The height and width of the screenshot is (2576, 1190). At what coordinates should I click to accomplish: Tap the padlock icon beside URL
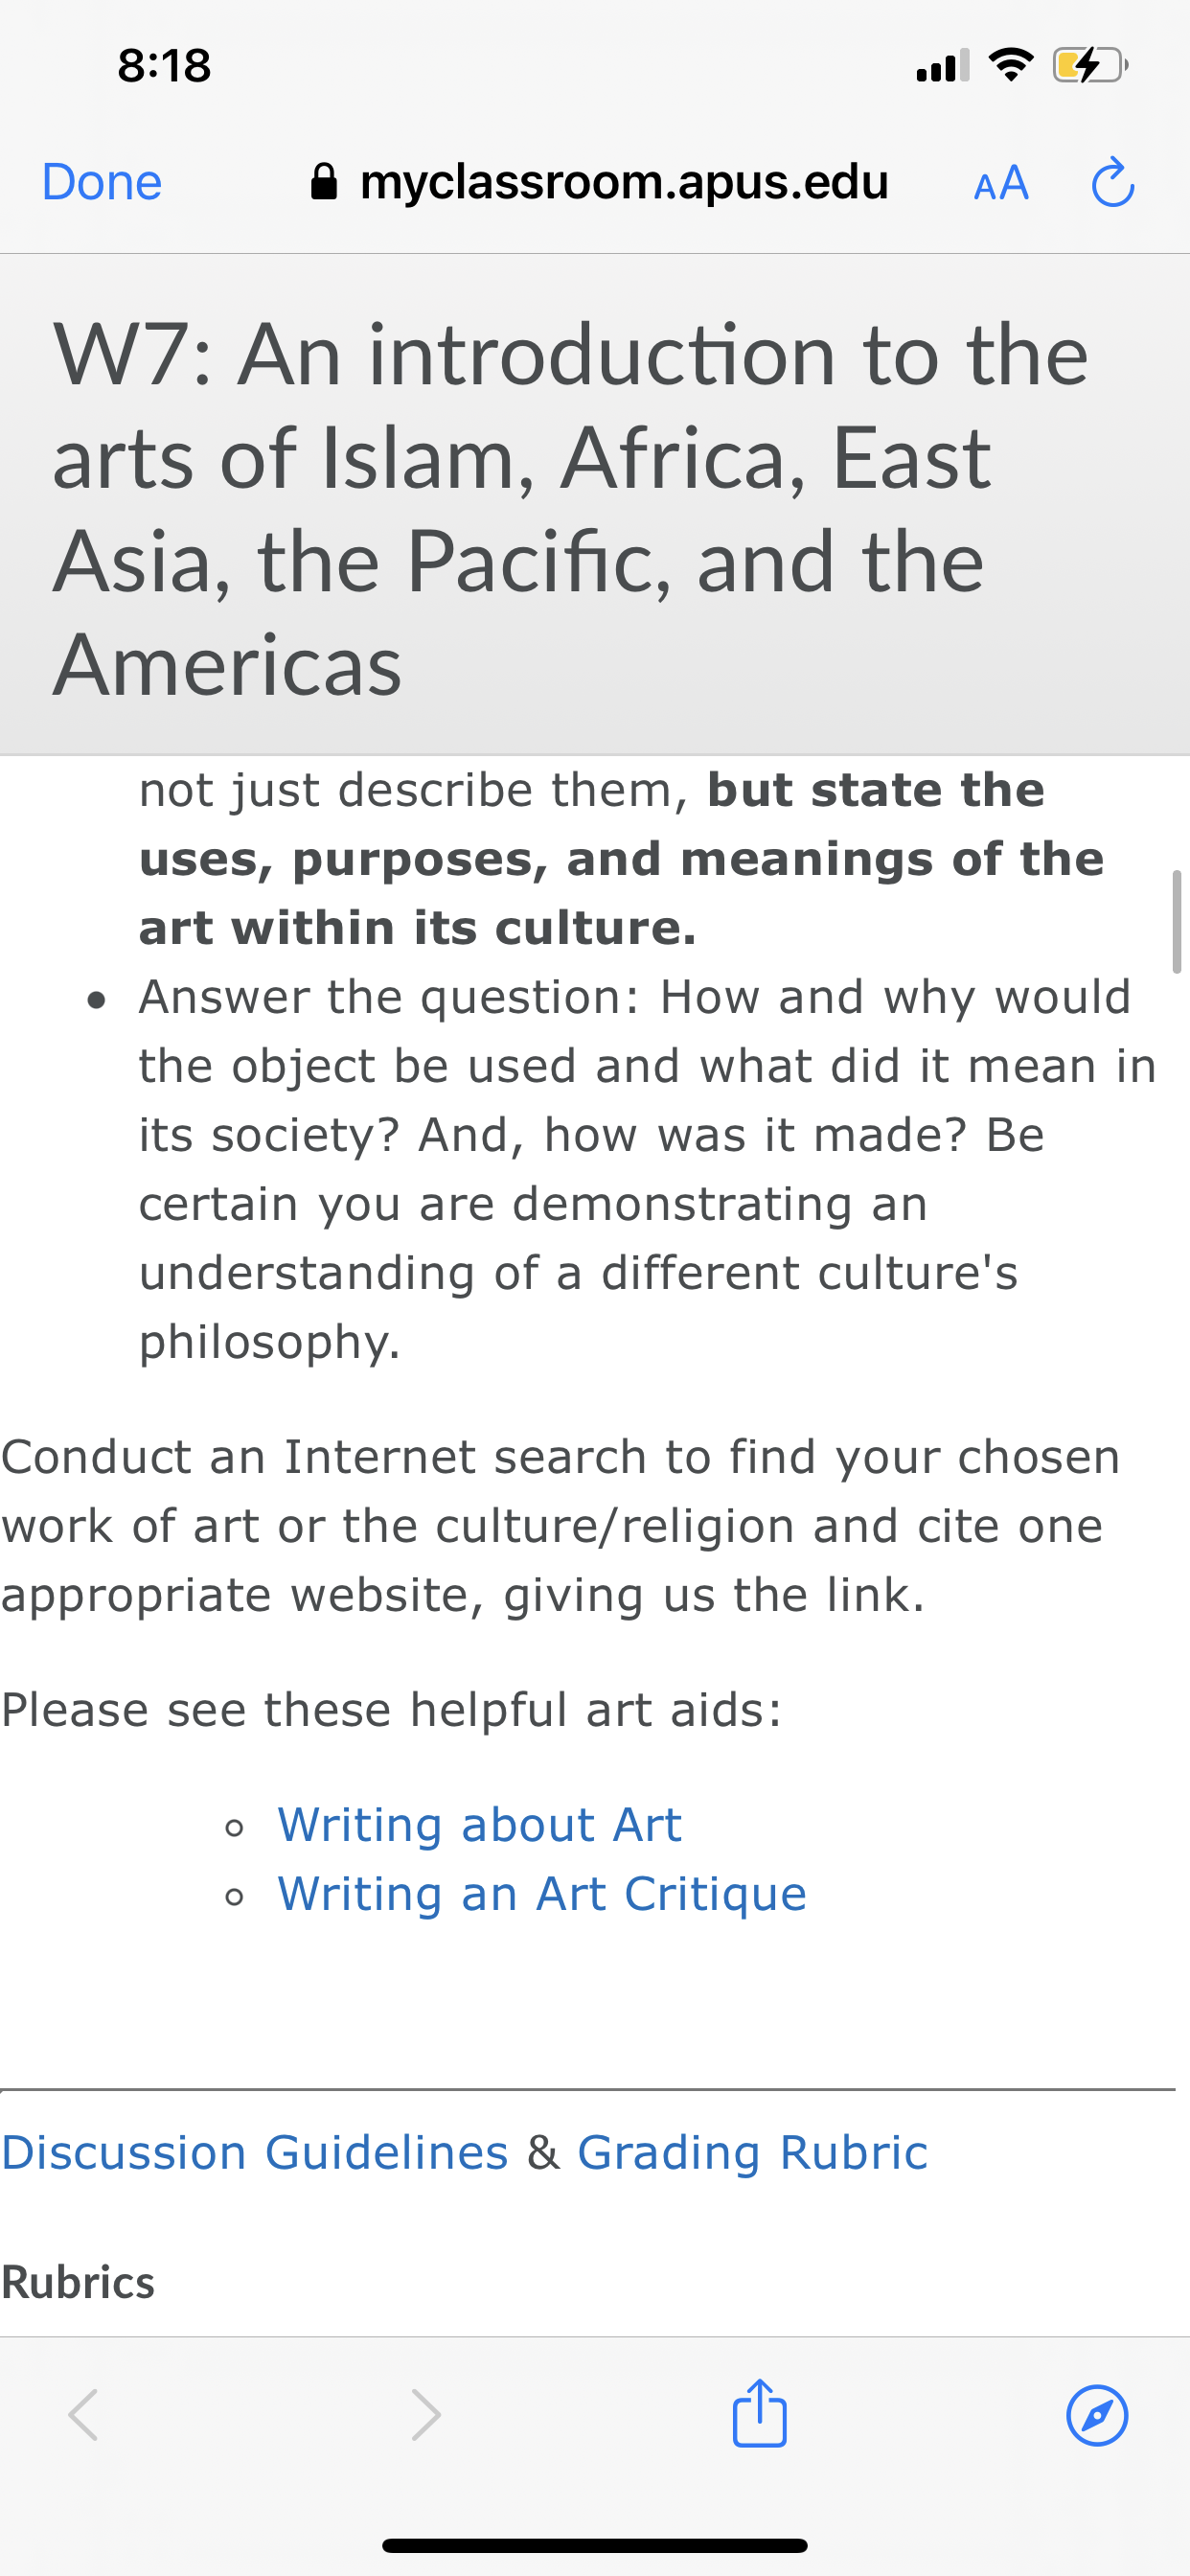click(324, 182)
